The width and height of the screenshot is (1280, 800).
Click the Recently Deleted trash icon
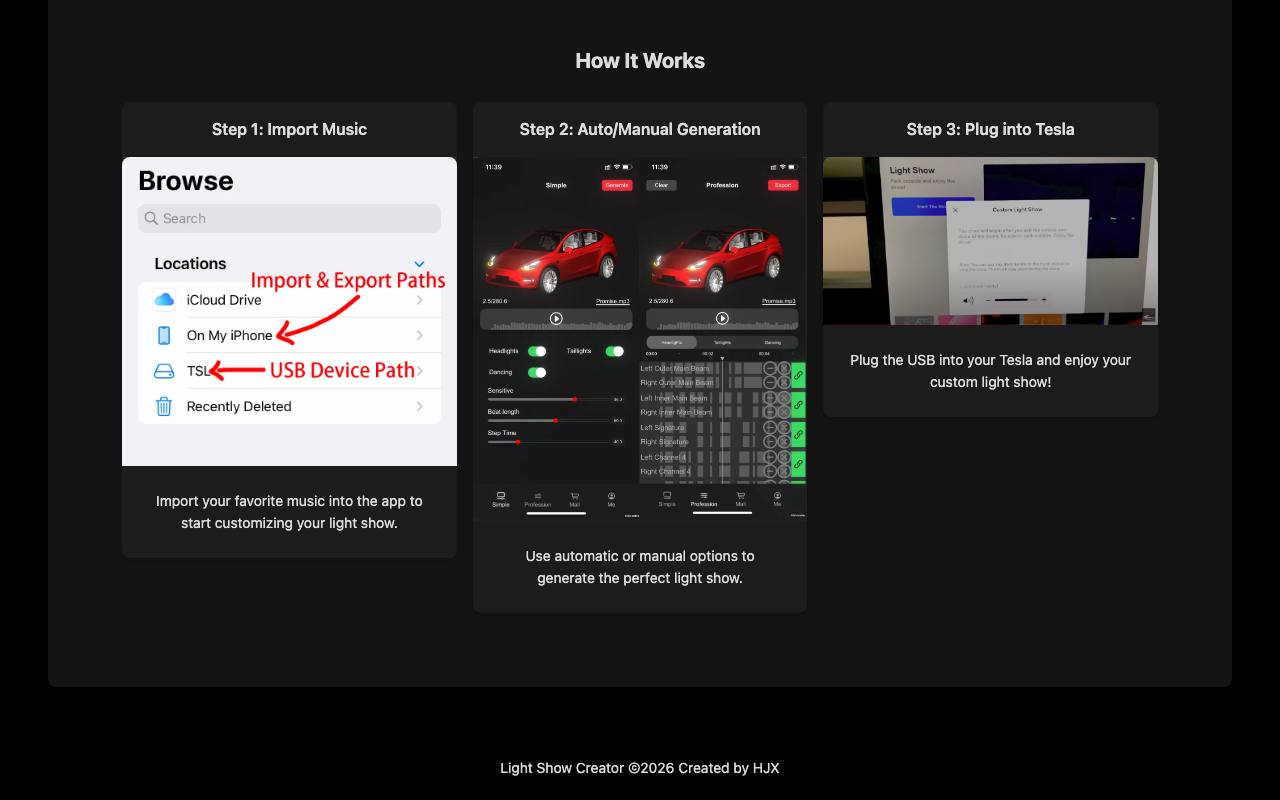point(164,406)
